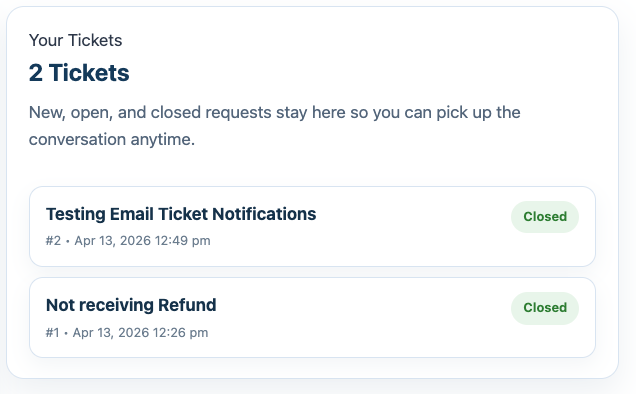This screenshot has height=394, width=636.
Task: Click the conversation anytime text line
Action: pyautogui.click(x=112, y=140)
